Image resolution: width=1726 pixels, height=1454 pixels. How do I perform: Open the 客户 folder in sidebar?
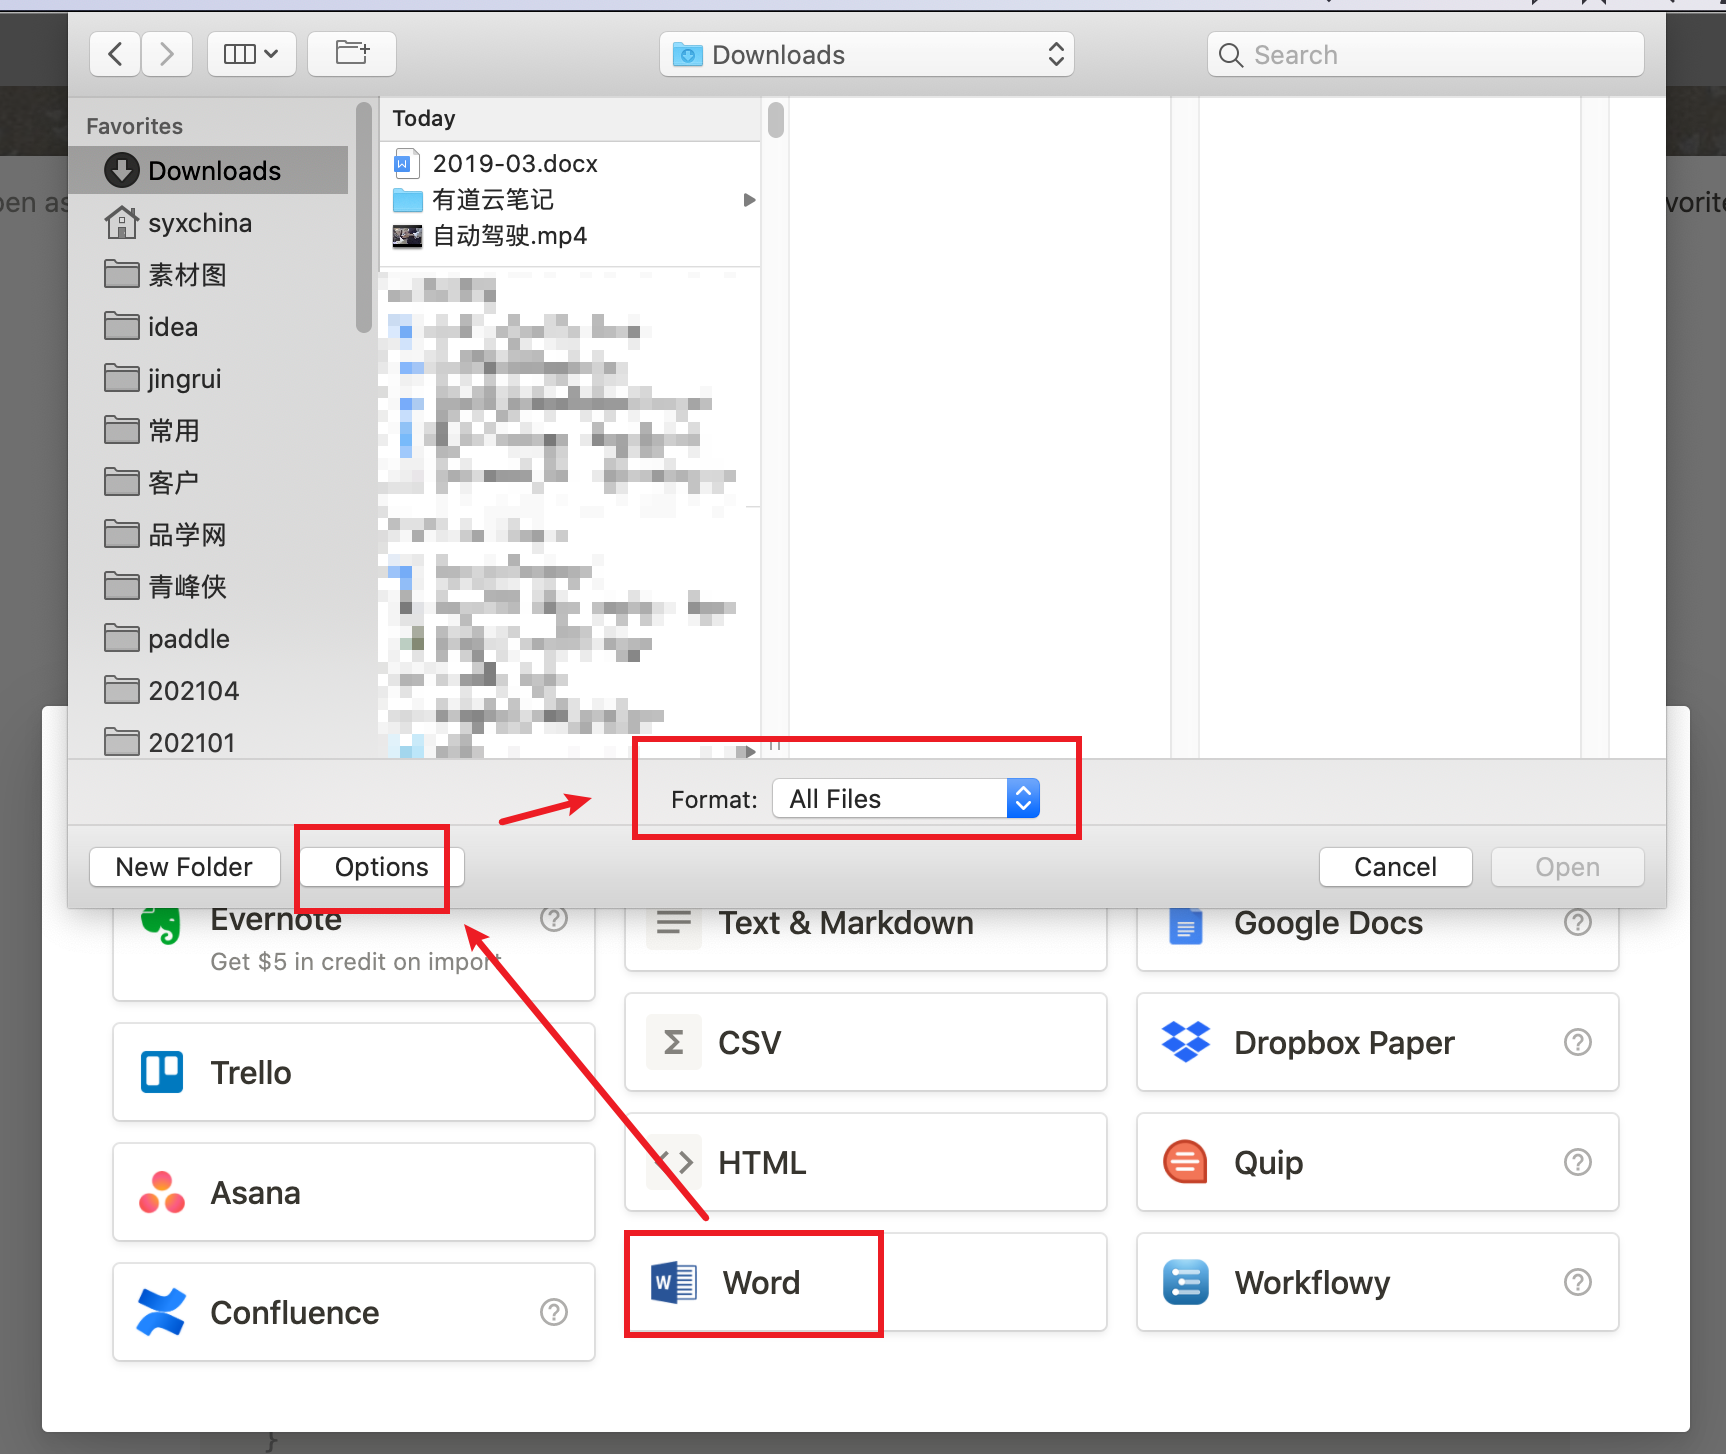(x=209, y=482)
